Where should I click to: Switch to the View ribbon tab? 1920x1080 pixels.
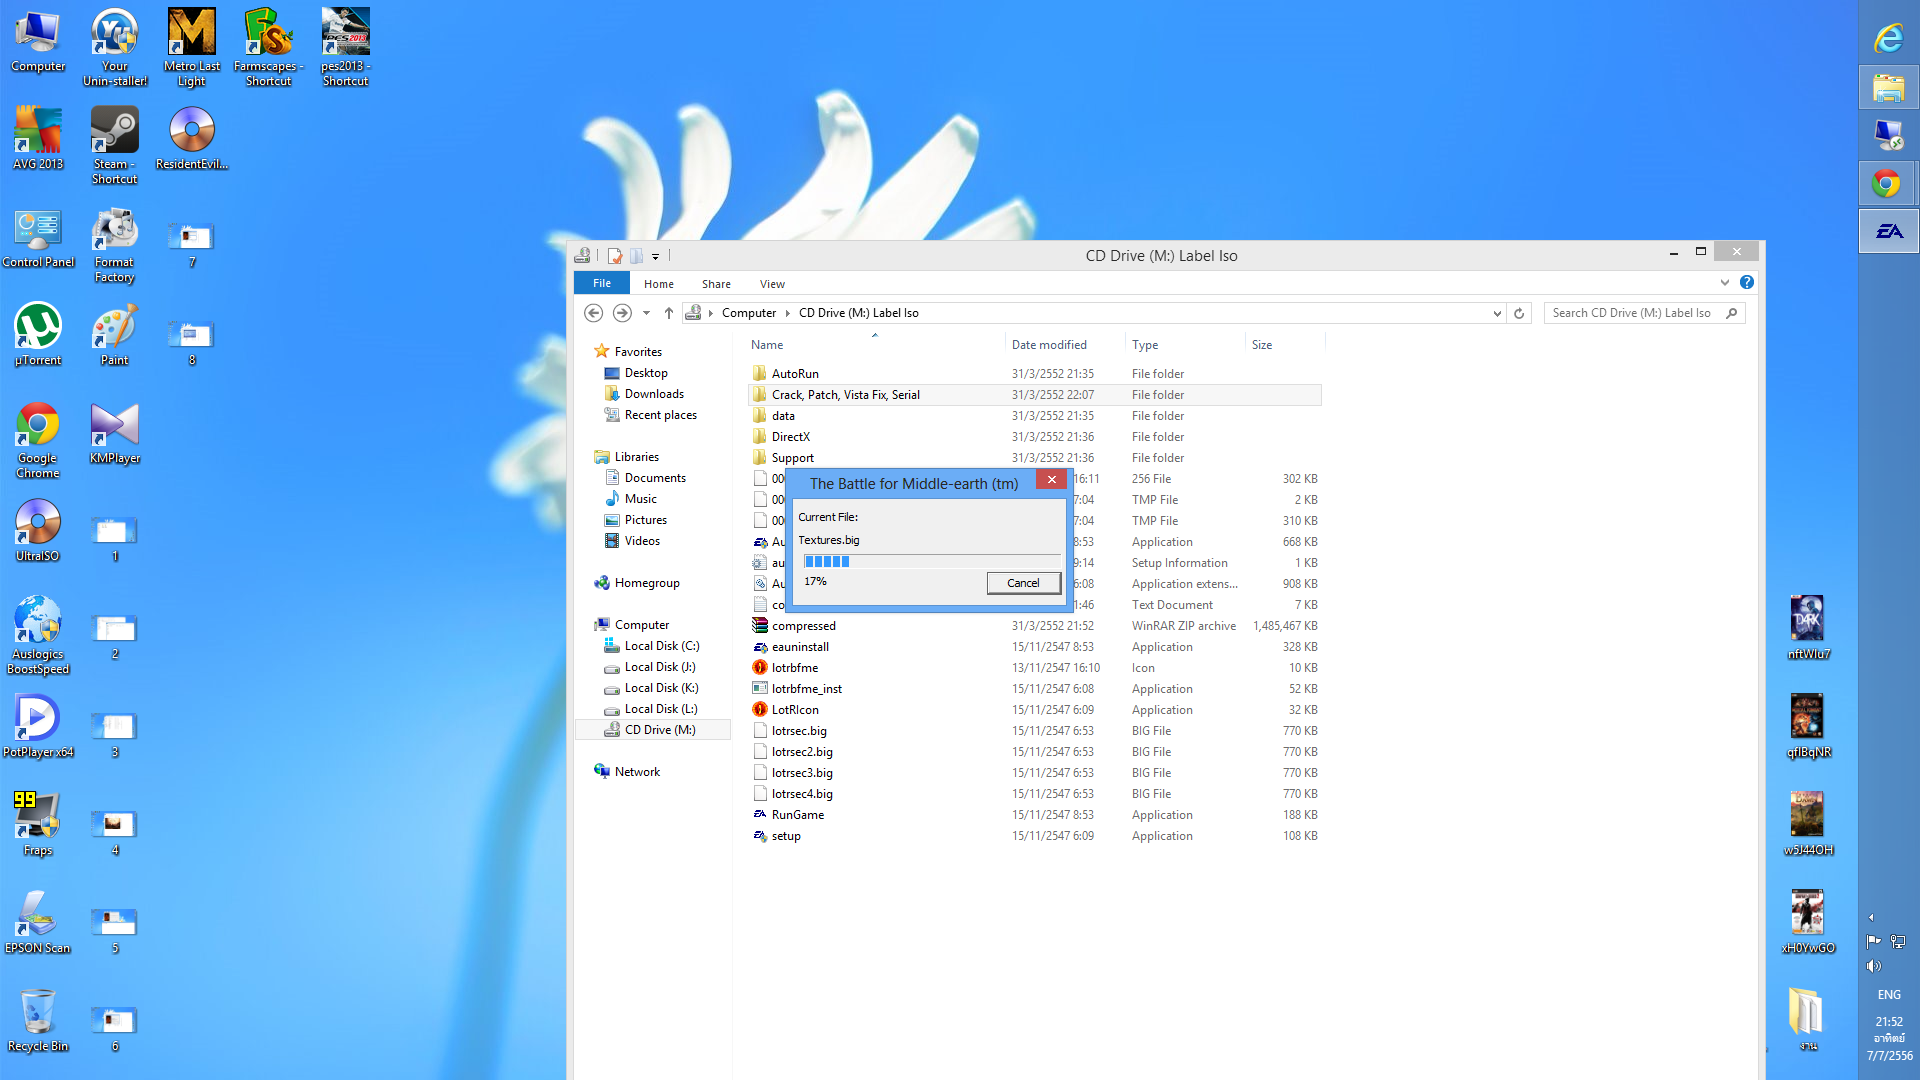pos(771,284)
